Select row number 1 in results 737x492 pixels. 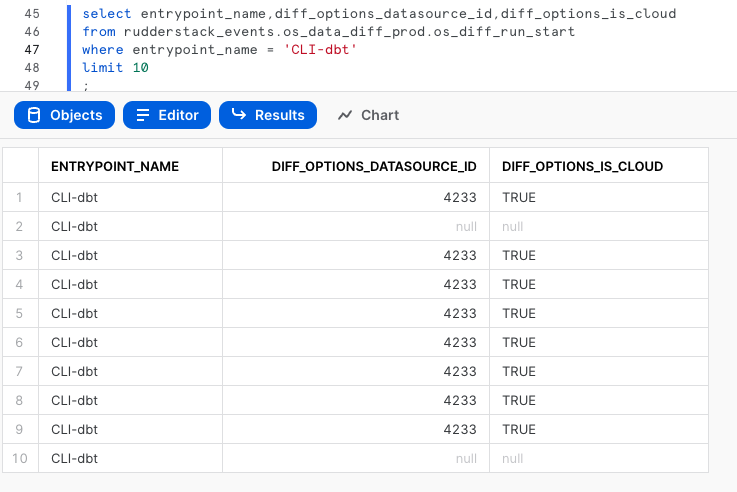tap(19, 197)
